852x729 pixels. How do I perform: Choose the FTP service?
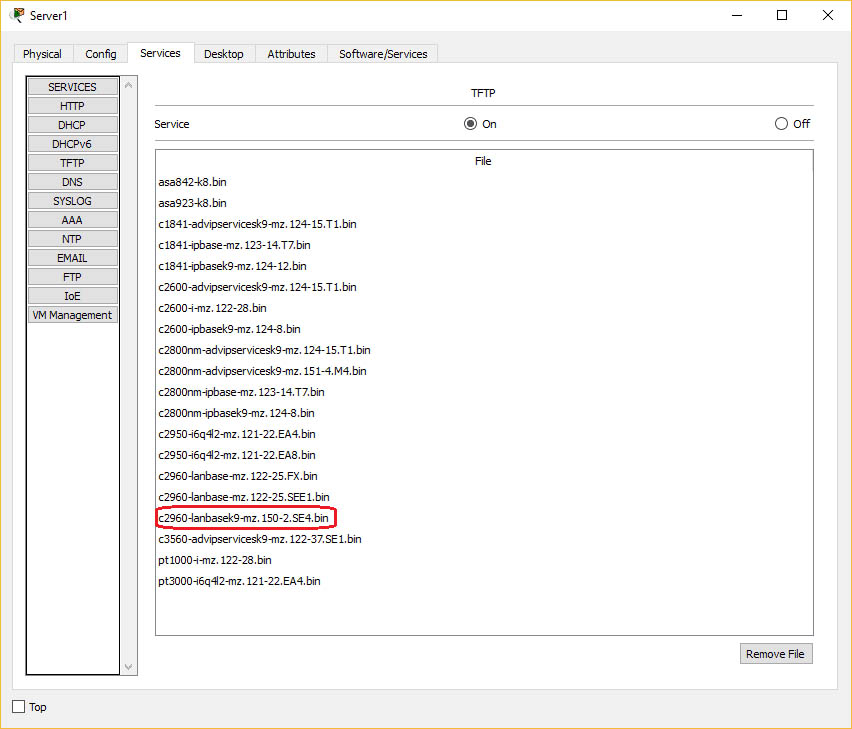[x=72, y=277]
